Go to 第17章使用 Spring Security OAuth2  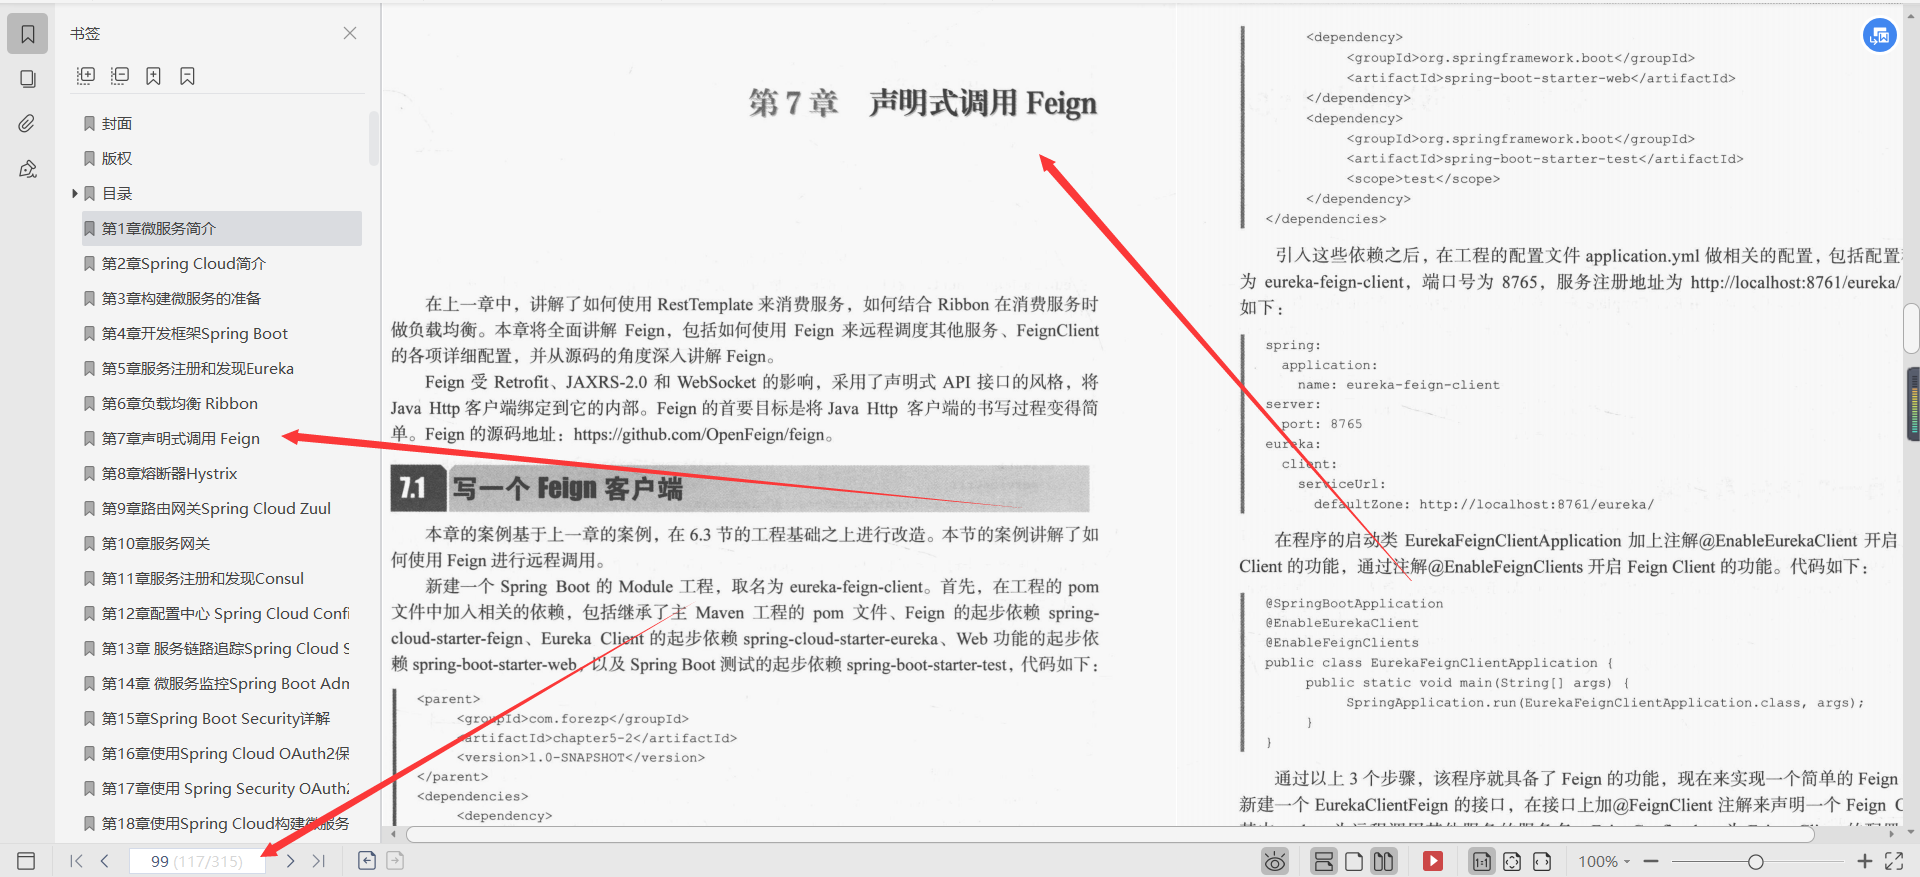click(x=226, y=788)
